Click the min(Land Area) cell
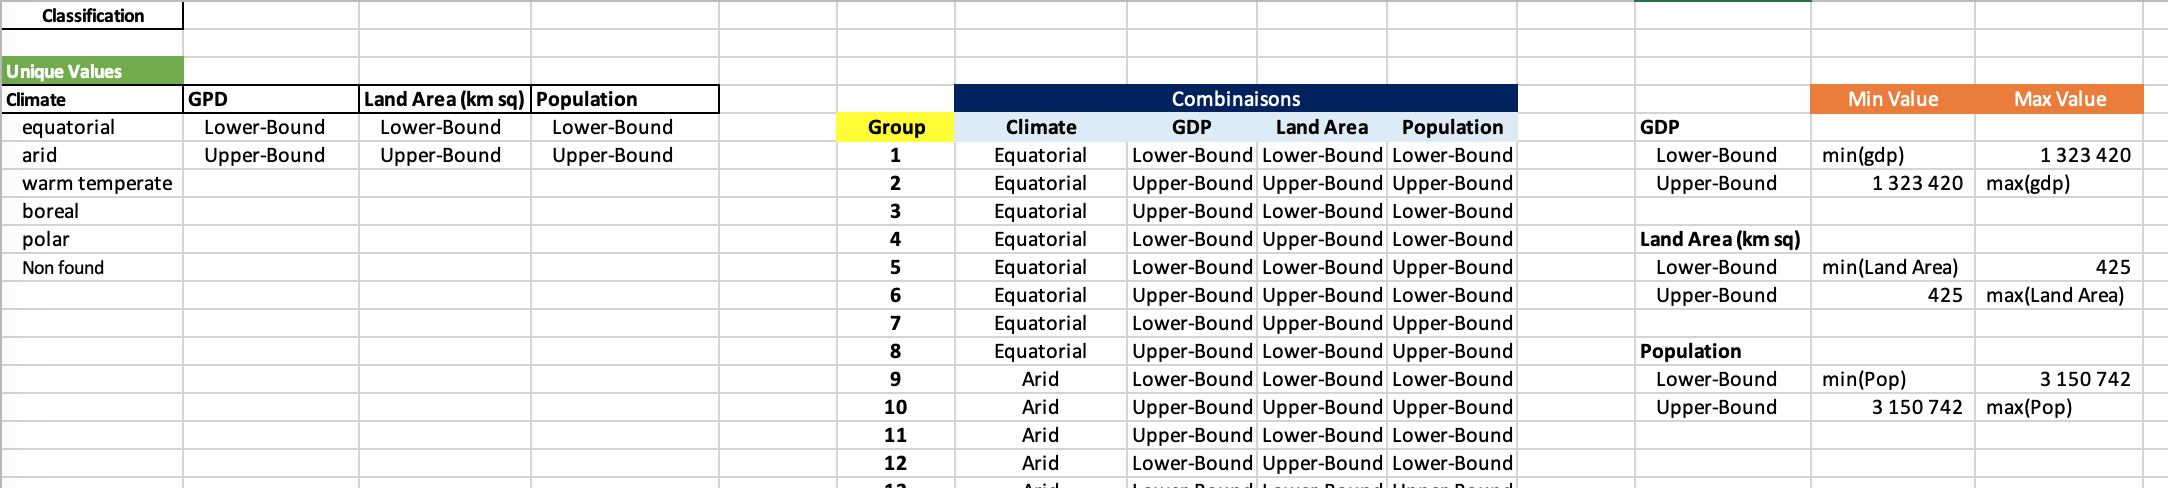 (x=1889, y=267)
